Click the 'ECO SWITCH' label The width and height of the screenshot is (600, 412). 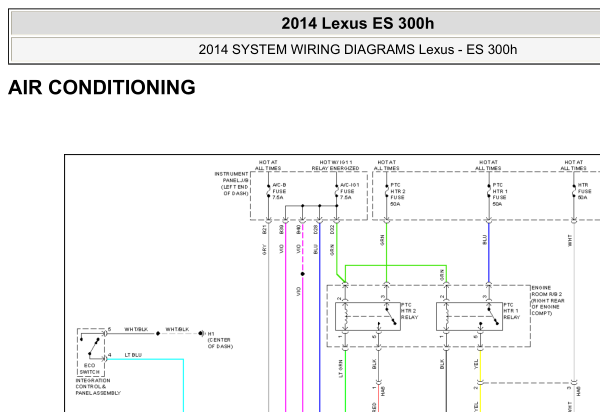pyautogui.click(x=90, y=369)
